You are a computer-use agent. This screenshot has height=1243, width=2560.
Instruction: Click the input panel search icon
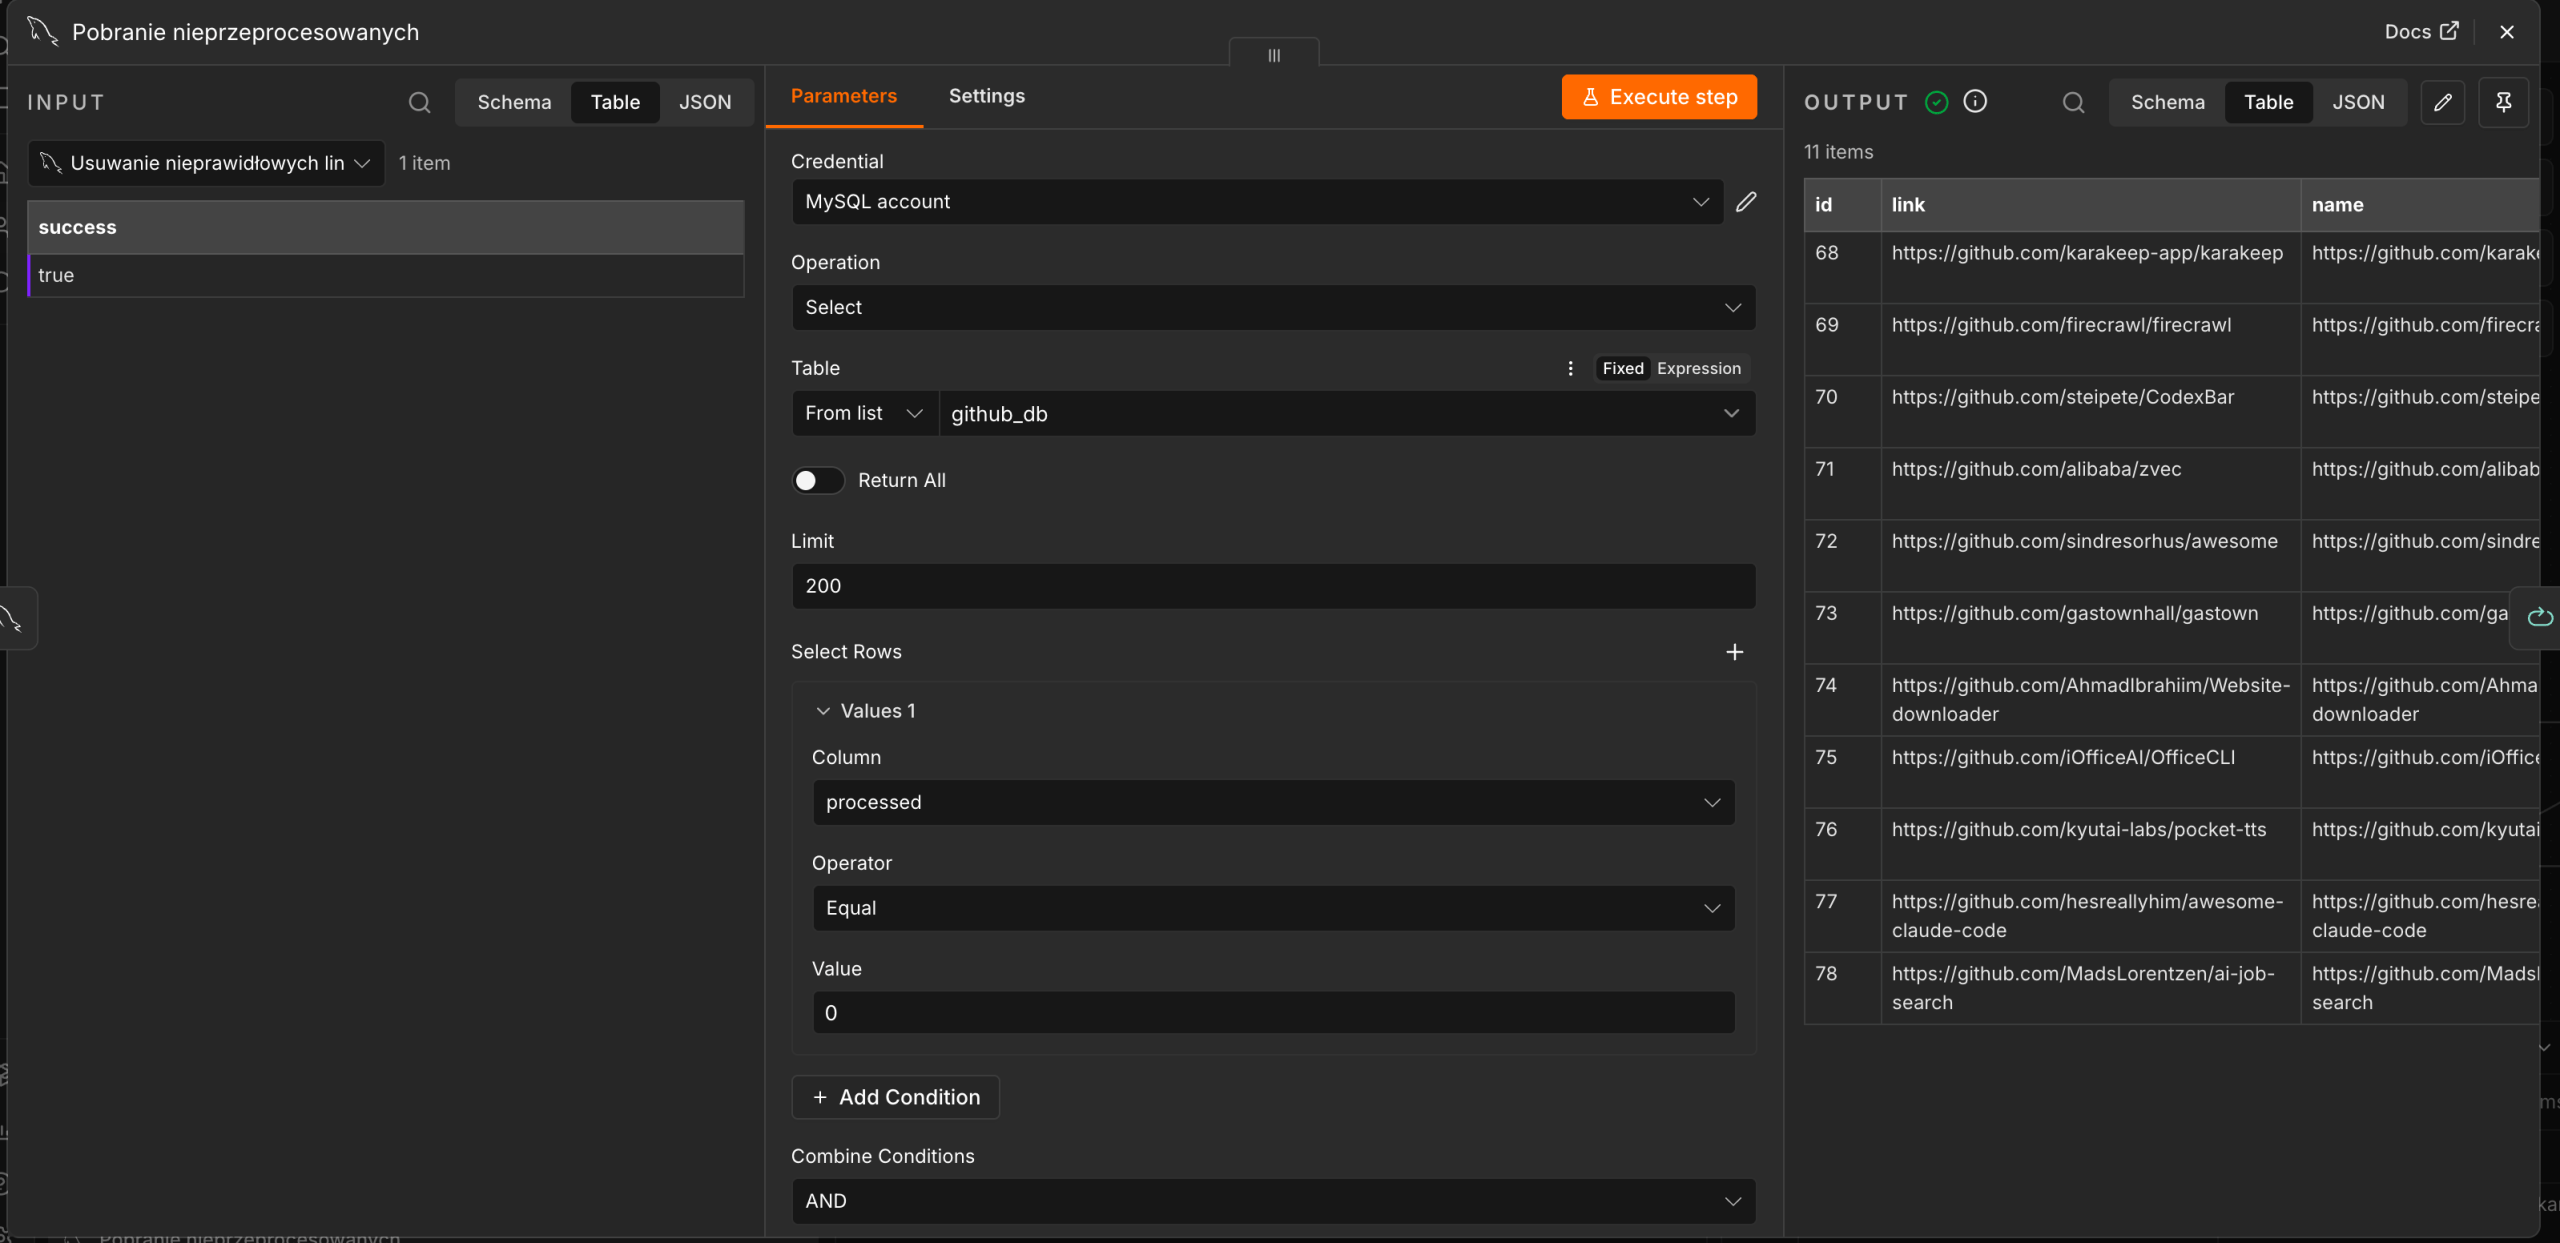[x=419, y=102]
